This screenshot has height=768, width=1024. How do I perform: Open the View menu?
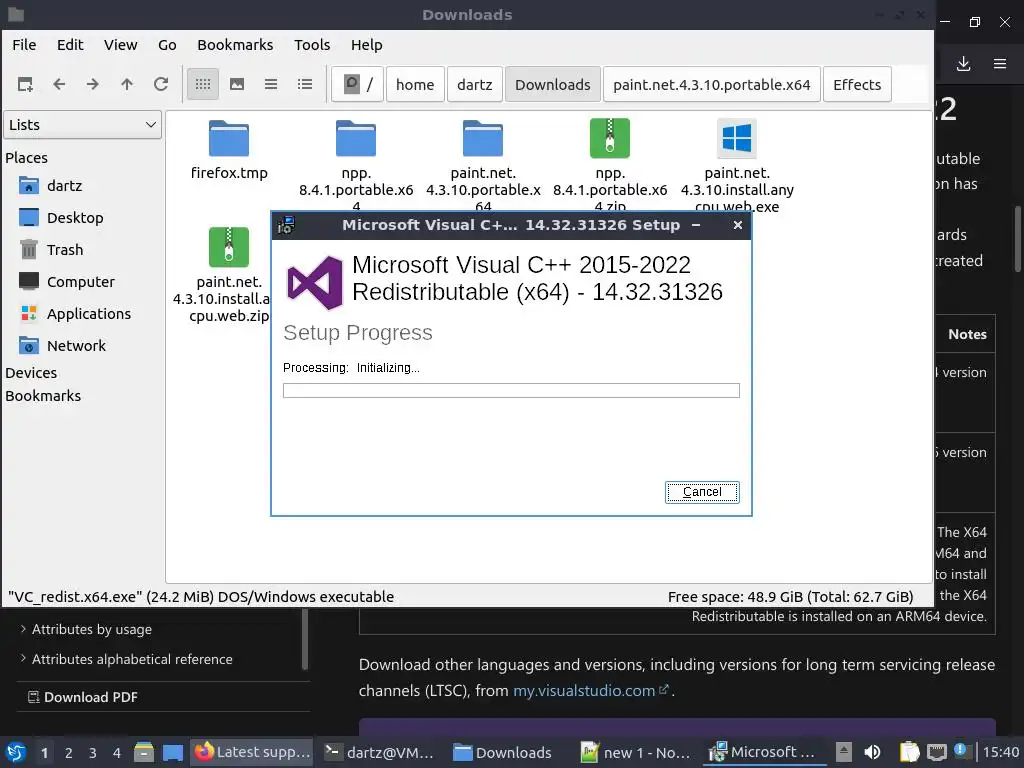pyautogui.click(x=121, y=45)
